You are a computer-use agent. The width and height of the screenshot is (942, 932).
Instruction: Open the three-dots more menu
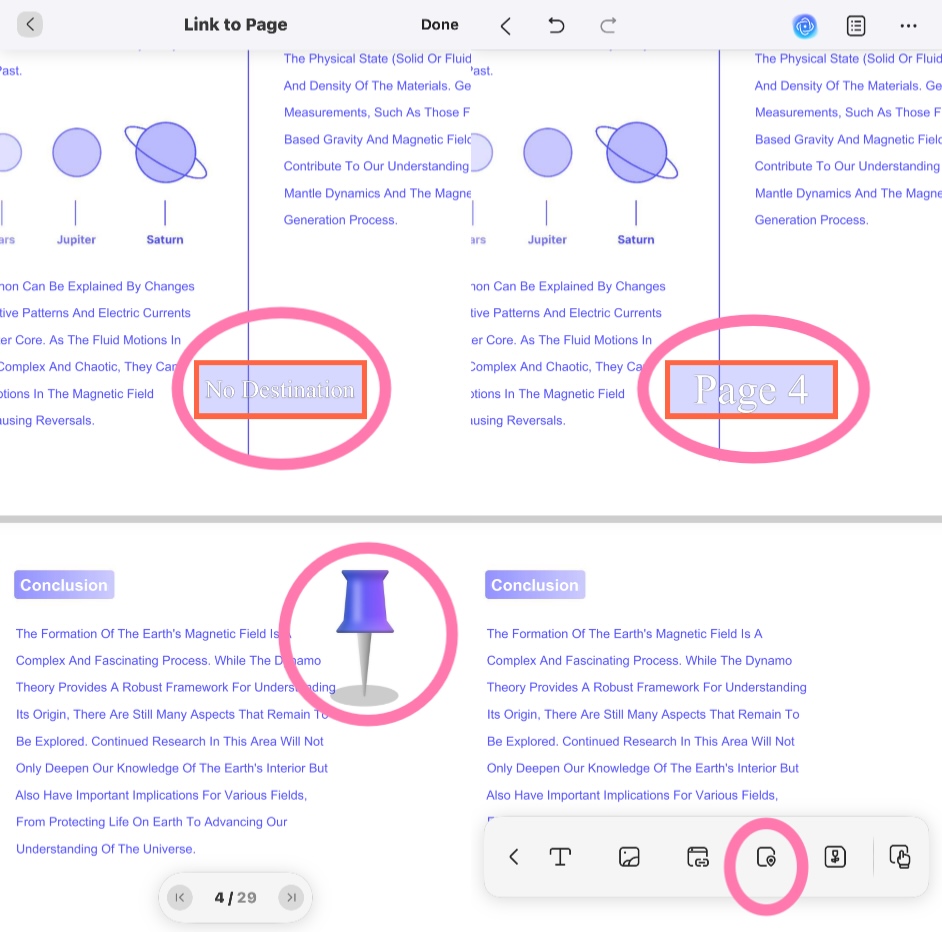(908, 26)
